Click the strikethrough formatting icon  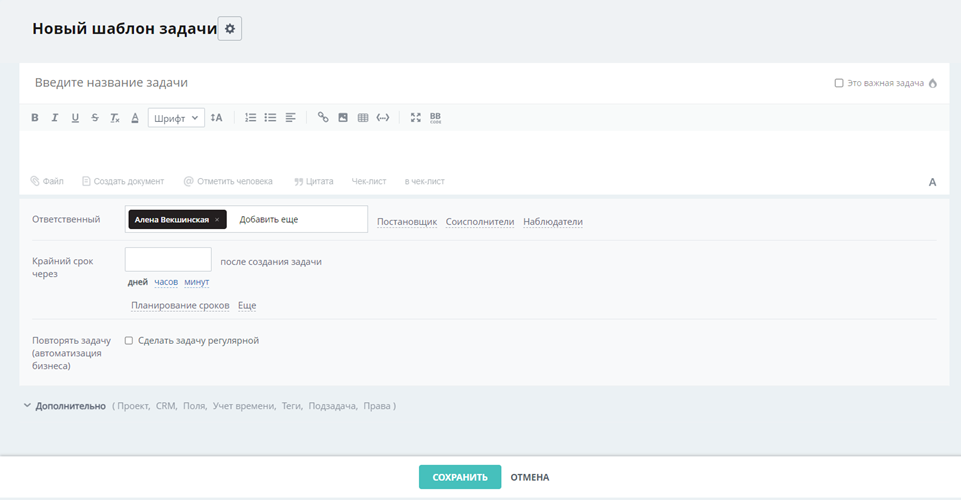tap(95, 118)
